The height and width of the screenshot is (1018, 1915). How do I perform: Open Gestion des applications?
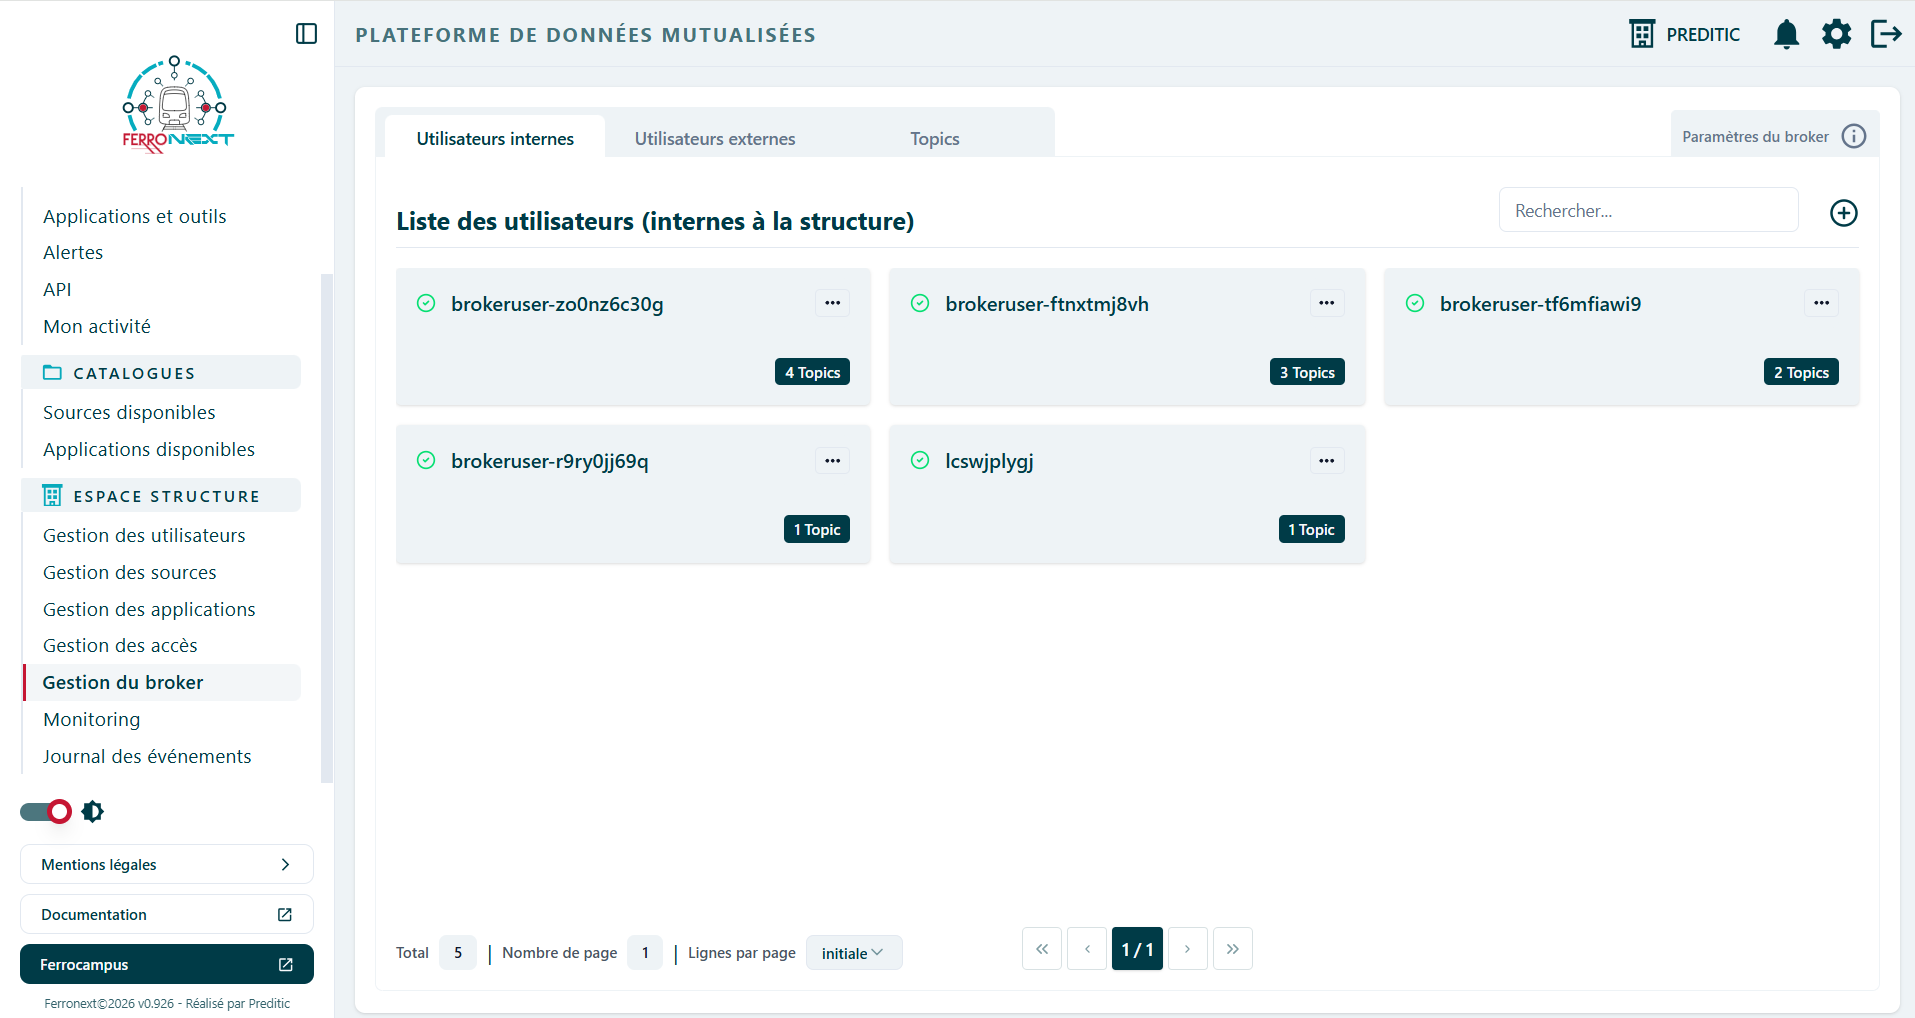[149, 609]
